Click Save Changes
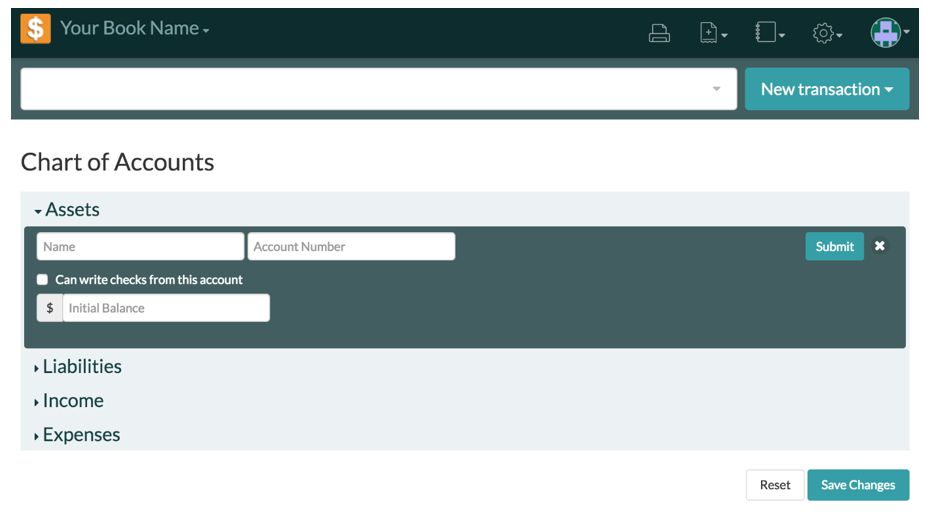This screenshot has height=514, width=926. [858, 485]
